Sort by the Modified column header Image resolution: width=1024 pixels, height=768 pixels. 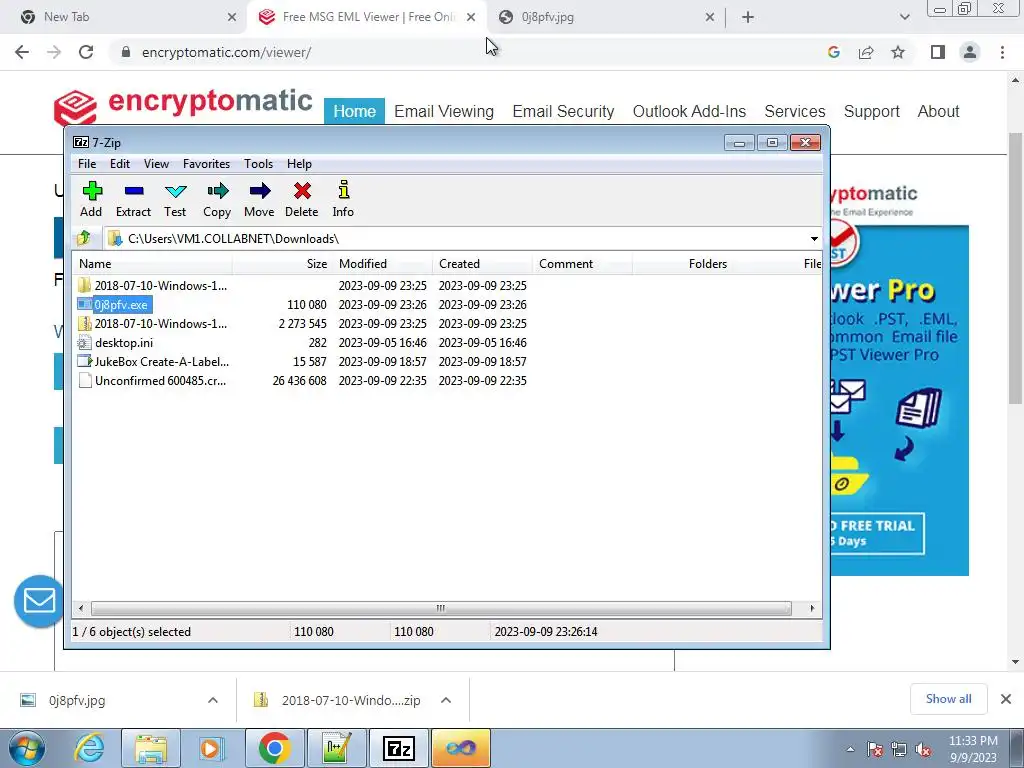click(x=383, y=264)
